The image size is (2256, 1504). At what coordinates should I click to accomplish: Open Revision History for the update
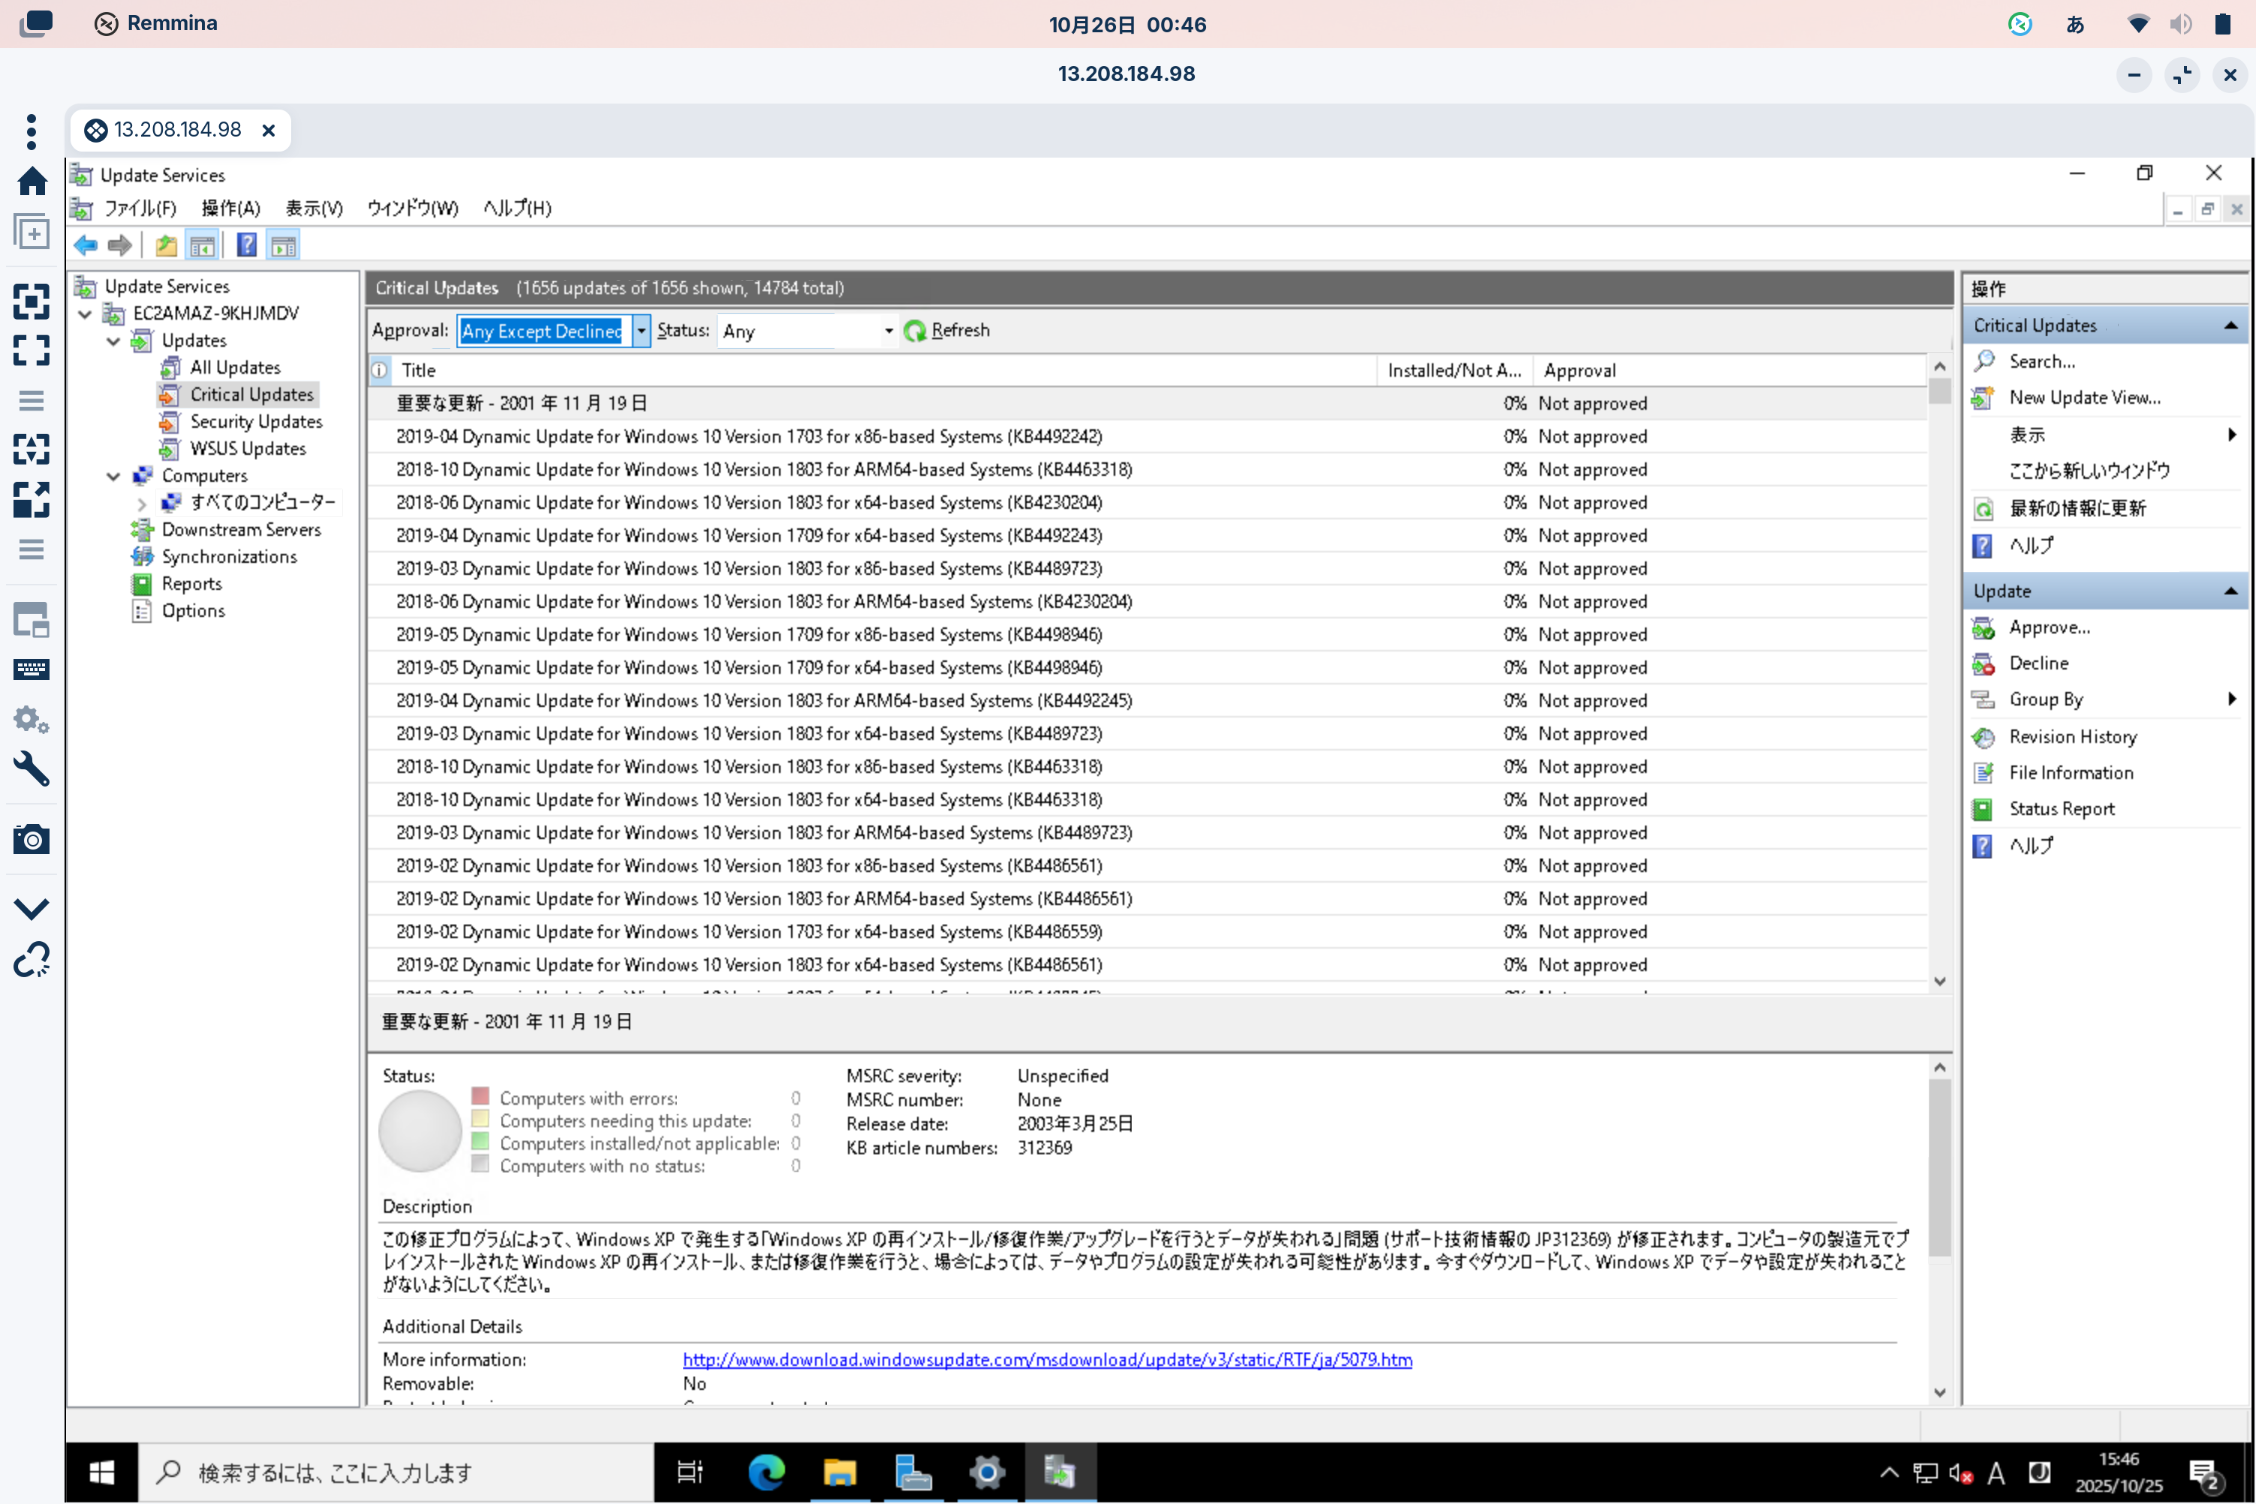coord(2071,736)
